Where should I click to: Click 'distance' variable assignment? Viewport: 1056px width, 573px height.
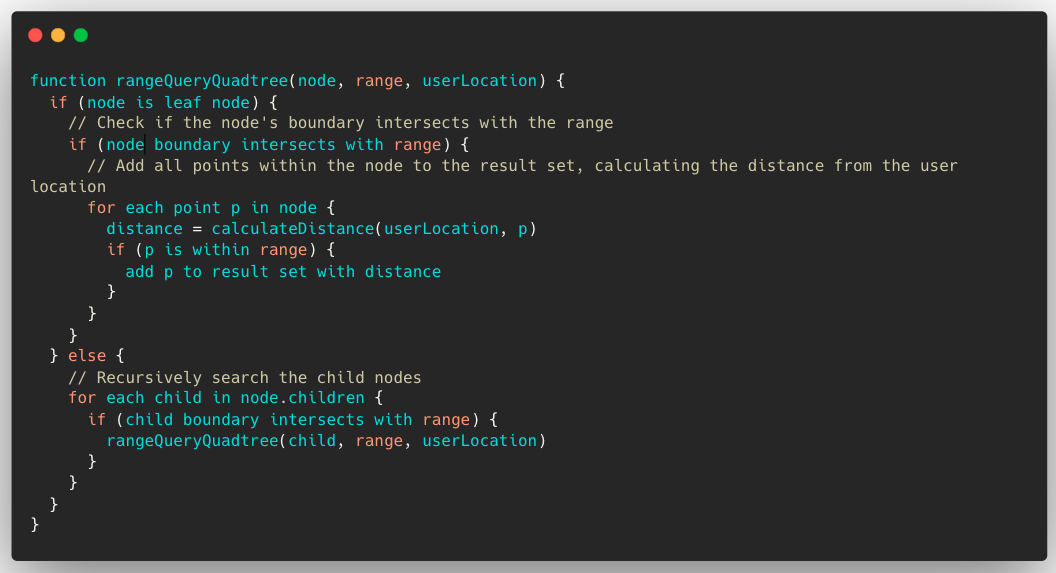(144, 229)
